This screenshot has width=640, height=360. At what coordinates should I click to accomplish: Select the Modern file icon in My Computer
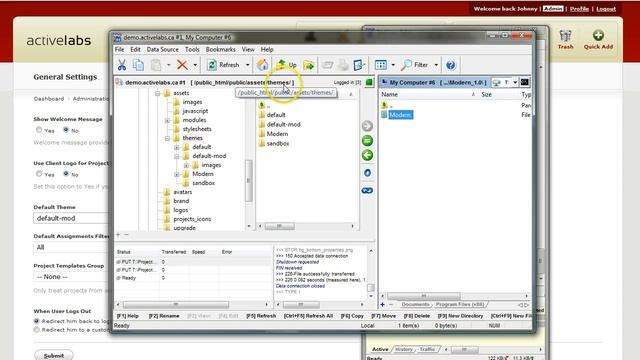click(384, 115)
